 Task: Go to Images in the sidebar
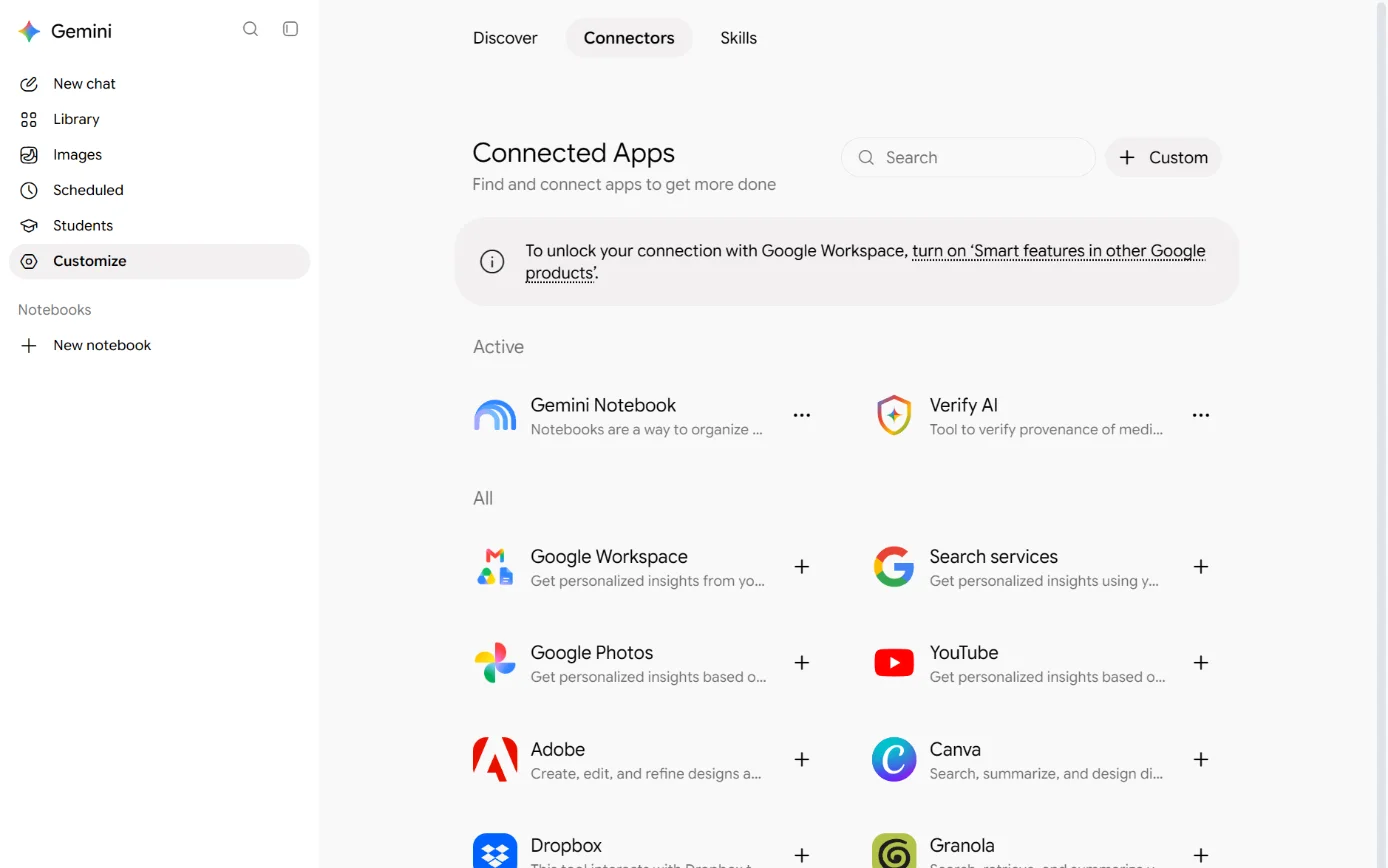160,155
